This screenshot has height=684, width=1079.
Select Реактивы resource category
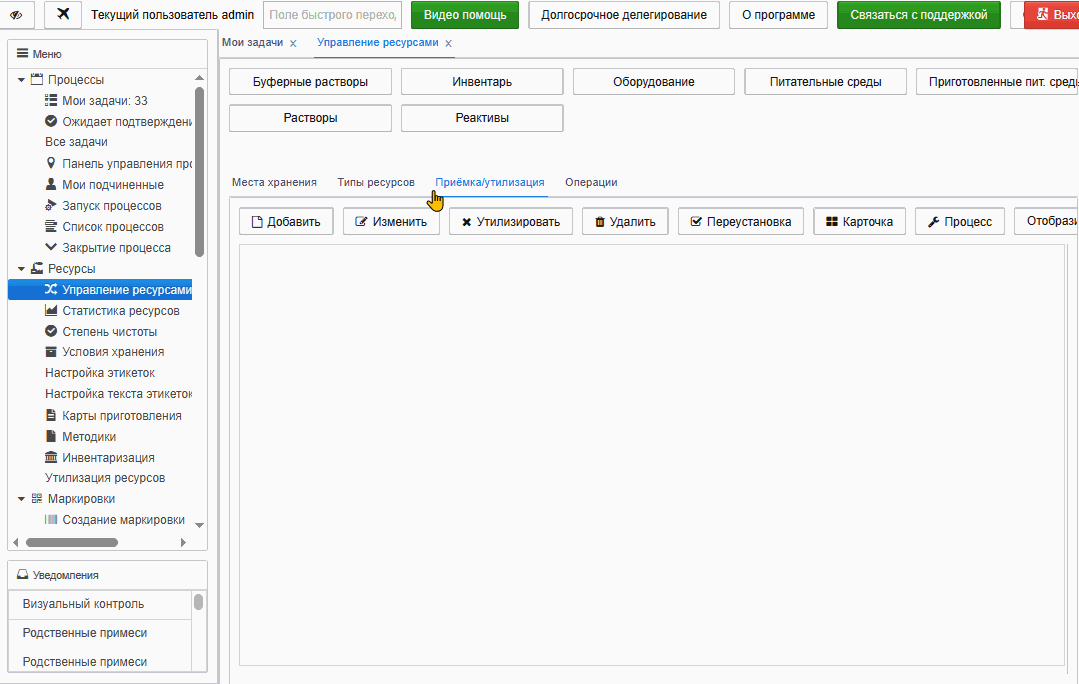[x=482, y=118]
